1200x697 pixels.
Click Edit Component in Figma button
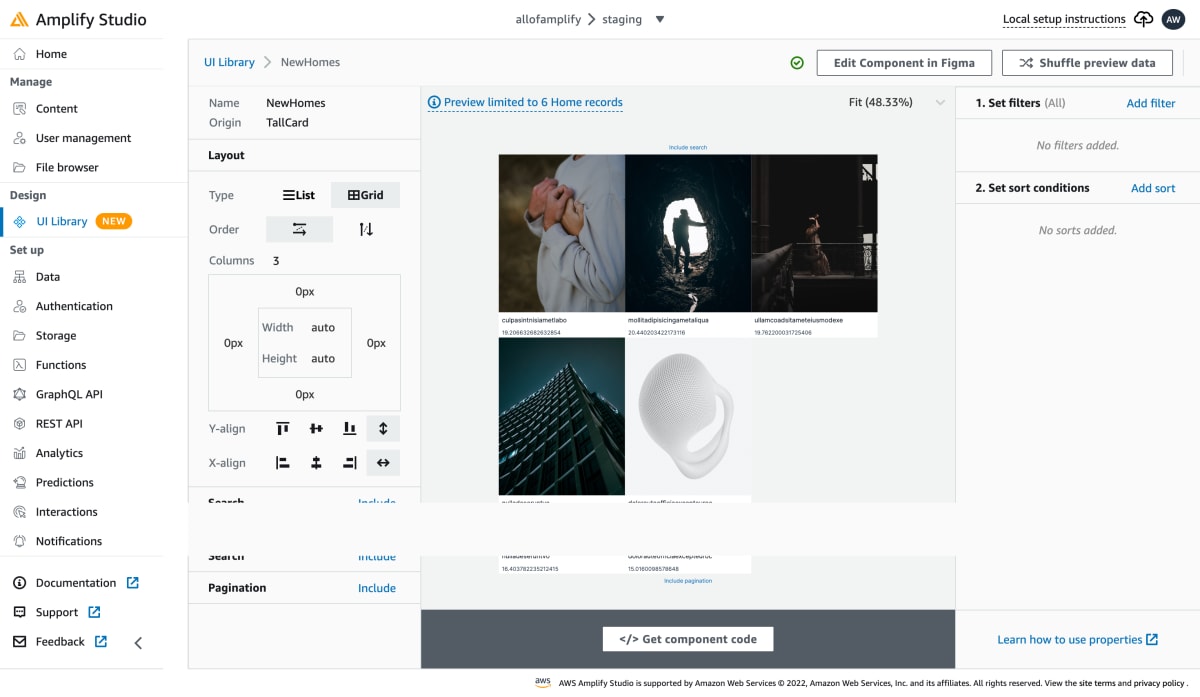(904, 62)
